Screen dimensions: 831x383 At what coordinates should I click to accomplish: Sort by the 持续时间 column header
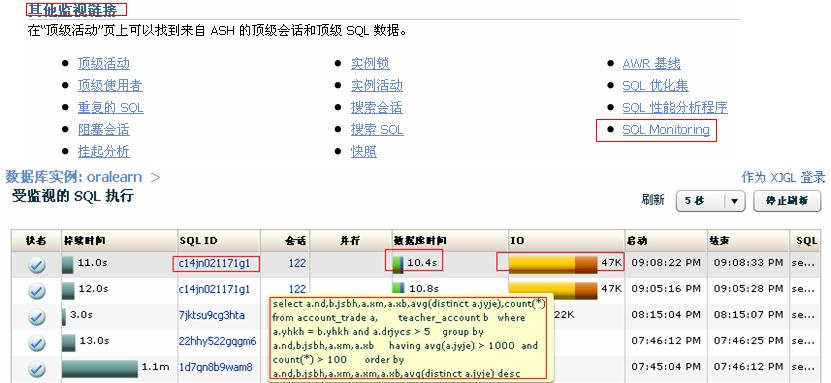pos(84,241)
